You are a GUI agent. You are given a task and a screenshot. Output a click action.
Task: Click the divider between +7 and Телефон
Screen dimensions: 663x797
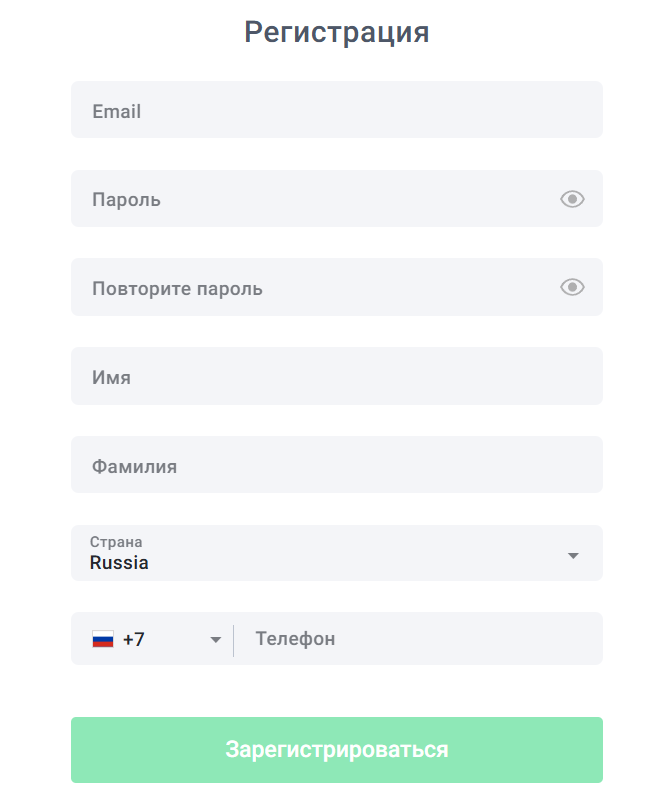(233, 640)
